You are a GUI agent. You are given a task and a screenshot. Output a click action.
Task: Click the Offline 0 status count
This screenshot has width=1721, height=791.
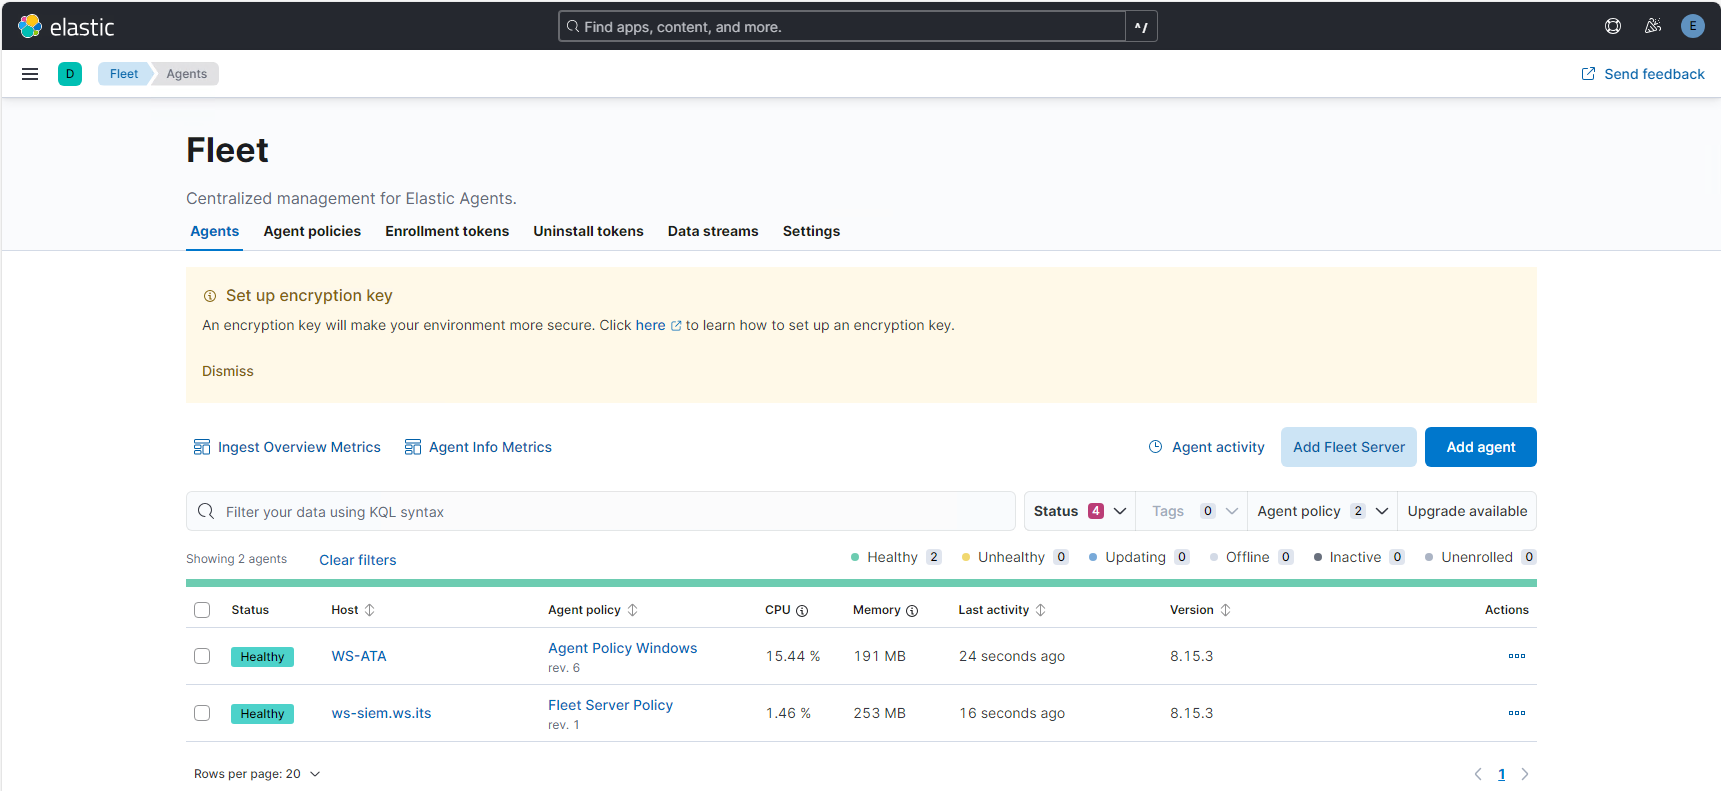click(x=1251, y=557)
